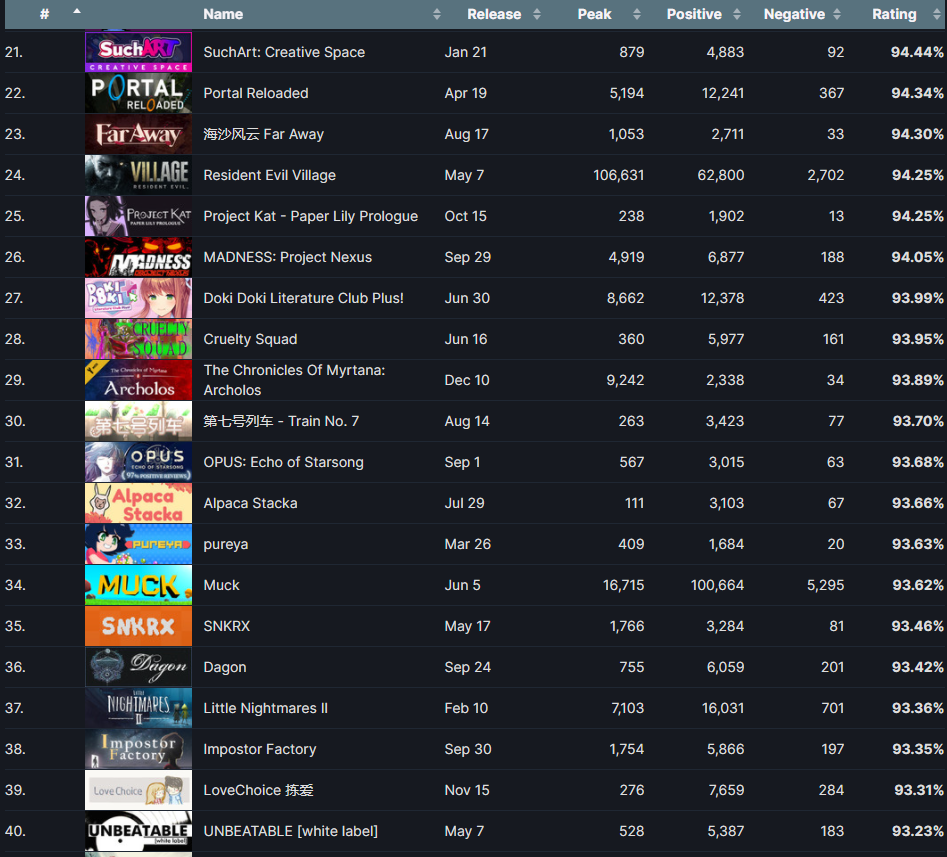Open SNKRX game thumbnail
The height and width of the screenshot is (857, 947).
pos(138,626)
